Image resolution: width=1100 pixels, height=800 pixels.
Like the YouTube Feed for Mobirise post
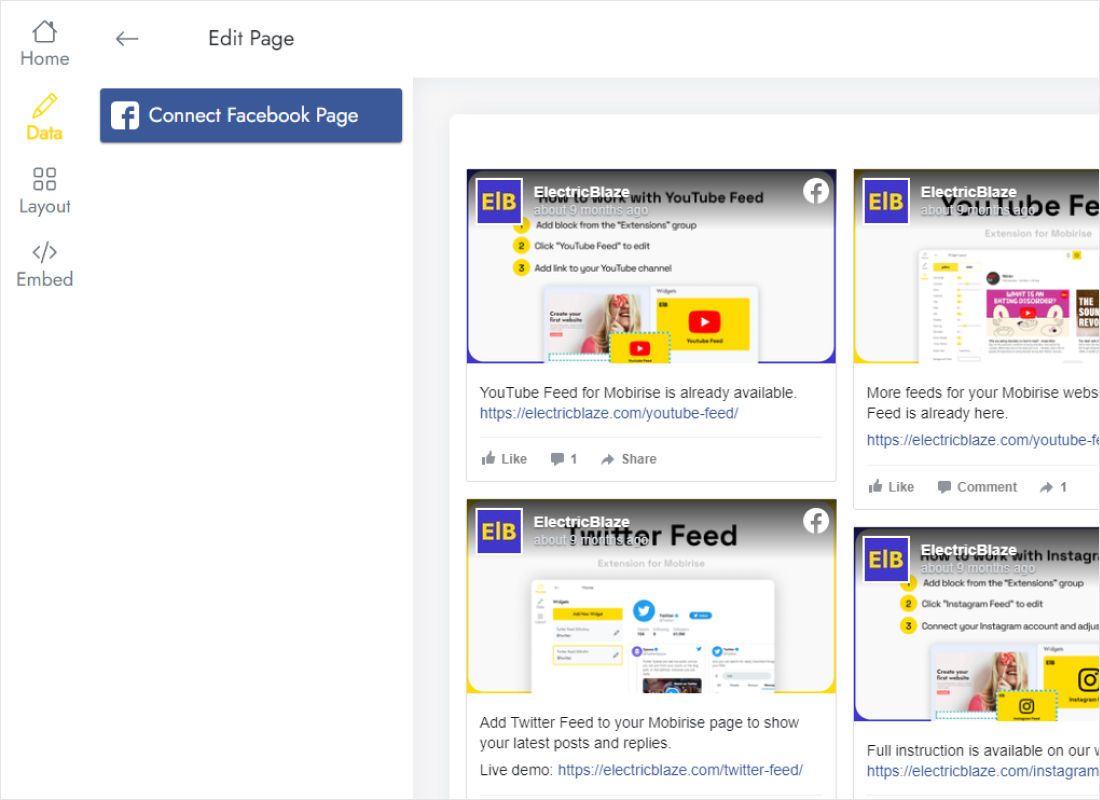(x=504, y=459)
